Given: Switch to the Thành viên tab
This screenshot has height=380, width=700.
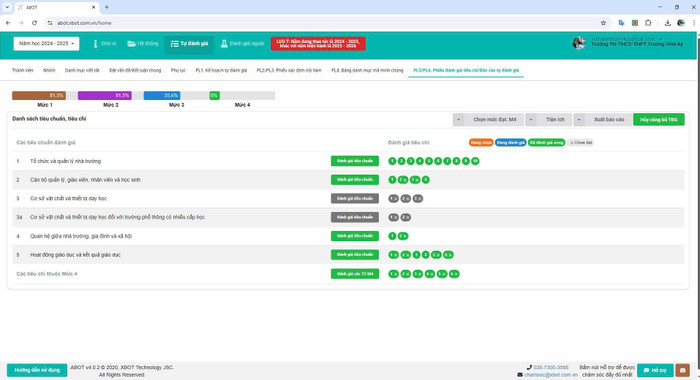Looking at the screenshot, I should [x=22, y=71].
